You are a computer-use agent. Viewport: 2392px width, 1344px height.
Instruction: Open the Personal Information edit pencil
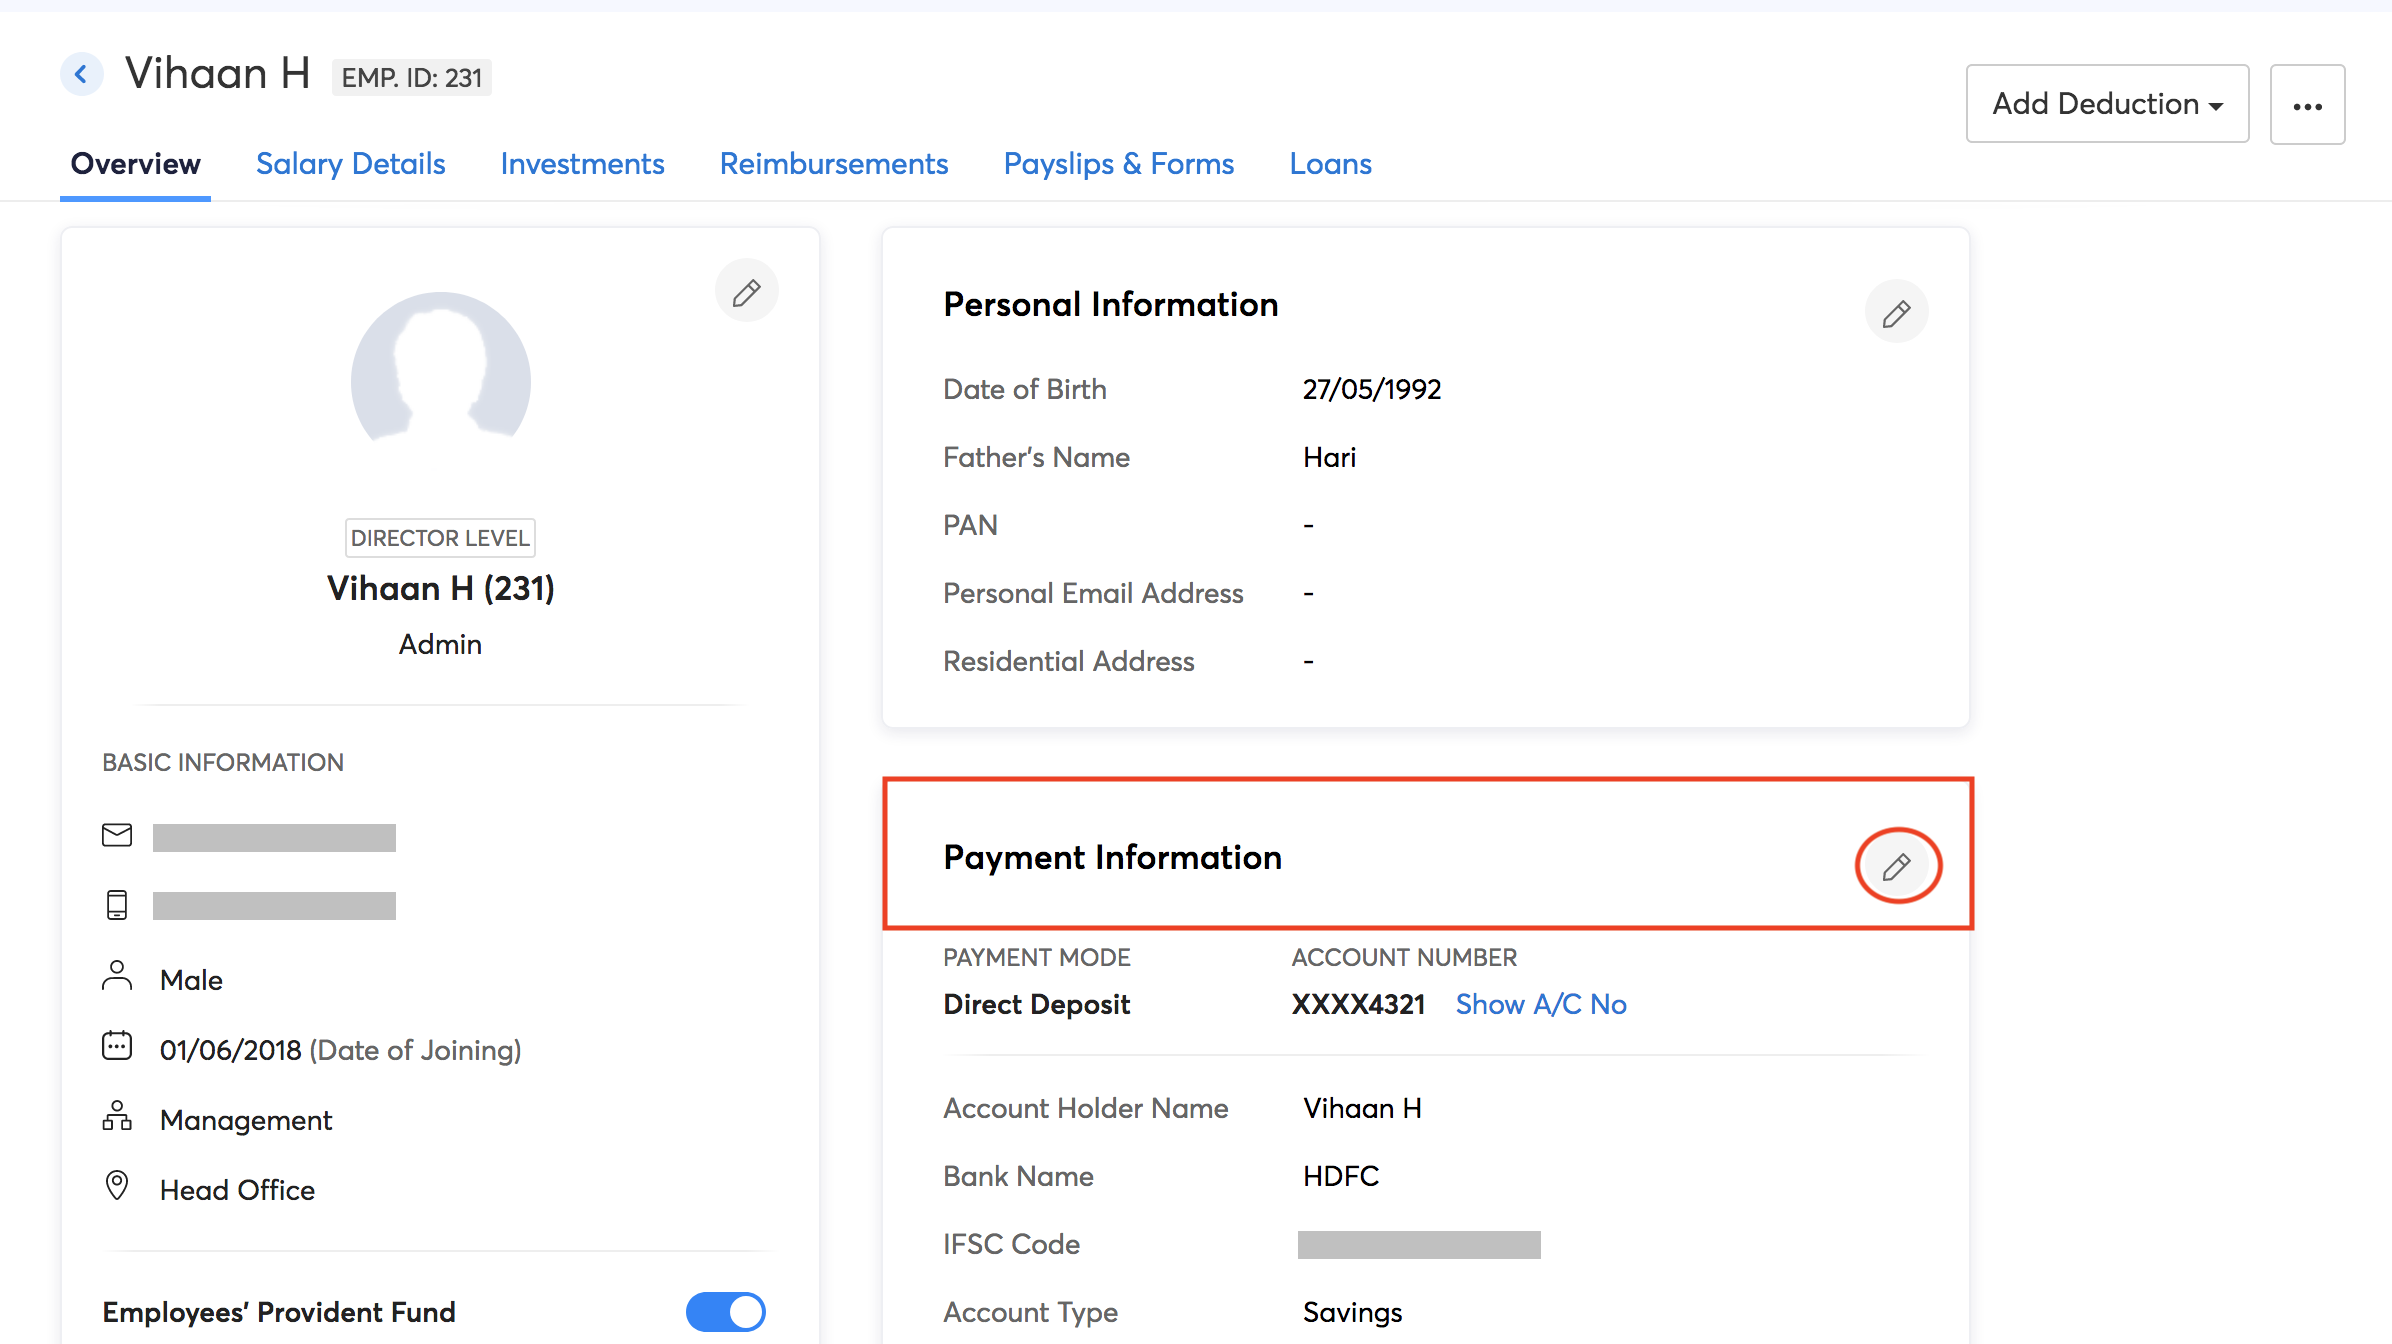[x=1896, y=311]
